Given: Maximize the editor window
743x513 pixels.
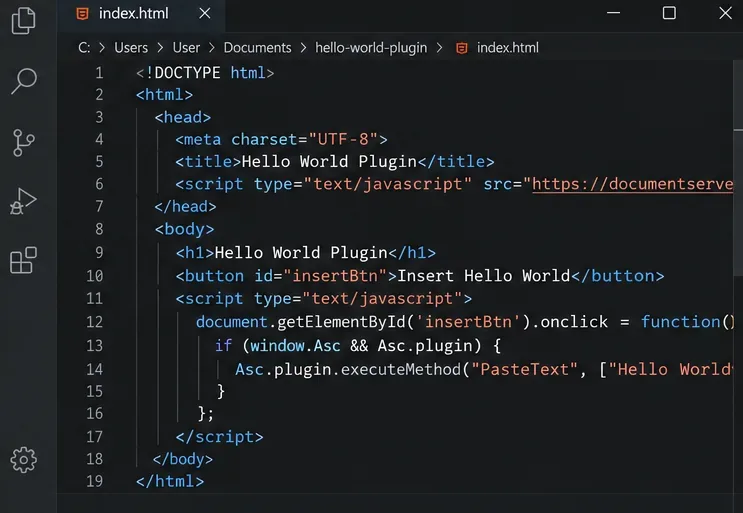Looking at the screenshot, I should pos(669,13).
